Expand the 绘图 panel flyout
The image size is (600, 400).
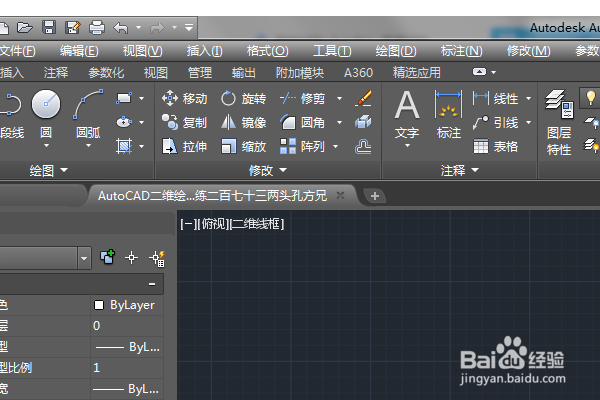[49, 170]
